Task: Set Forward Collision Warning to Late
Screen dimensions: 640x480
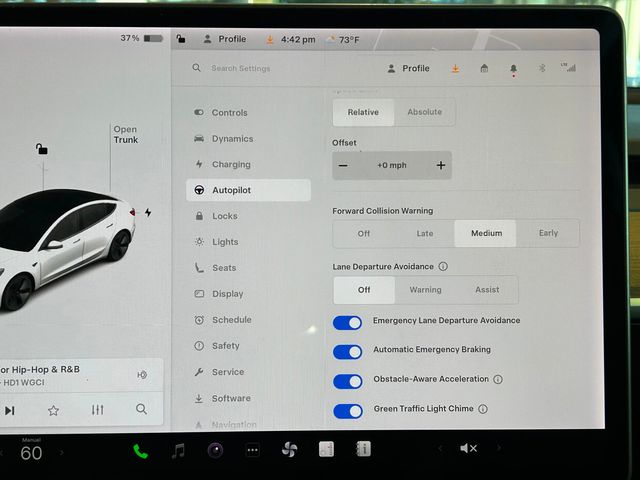Action: click(x=425, y=233)
